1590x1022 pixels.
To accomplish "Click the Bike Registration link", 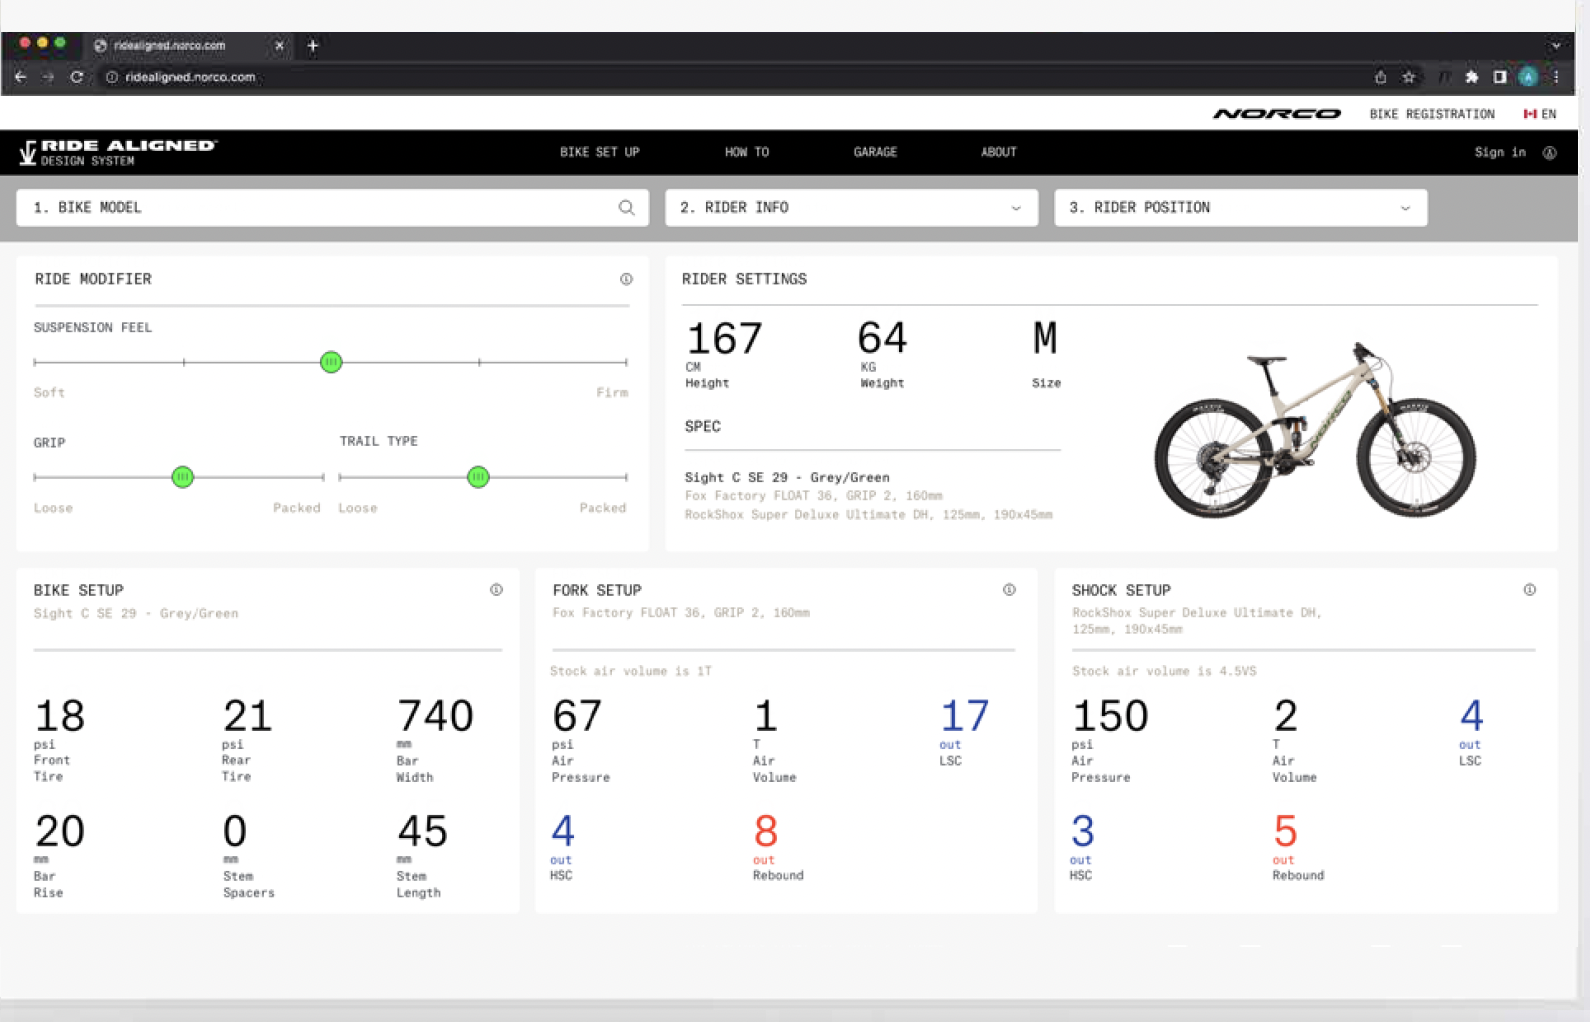I will (x=1432, y=114).
